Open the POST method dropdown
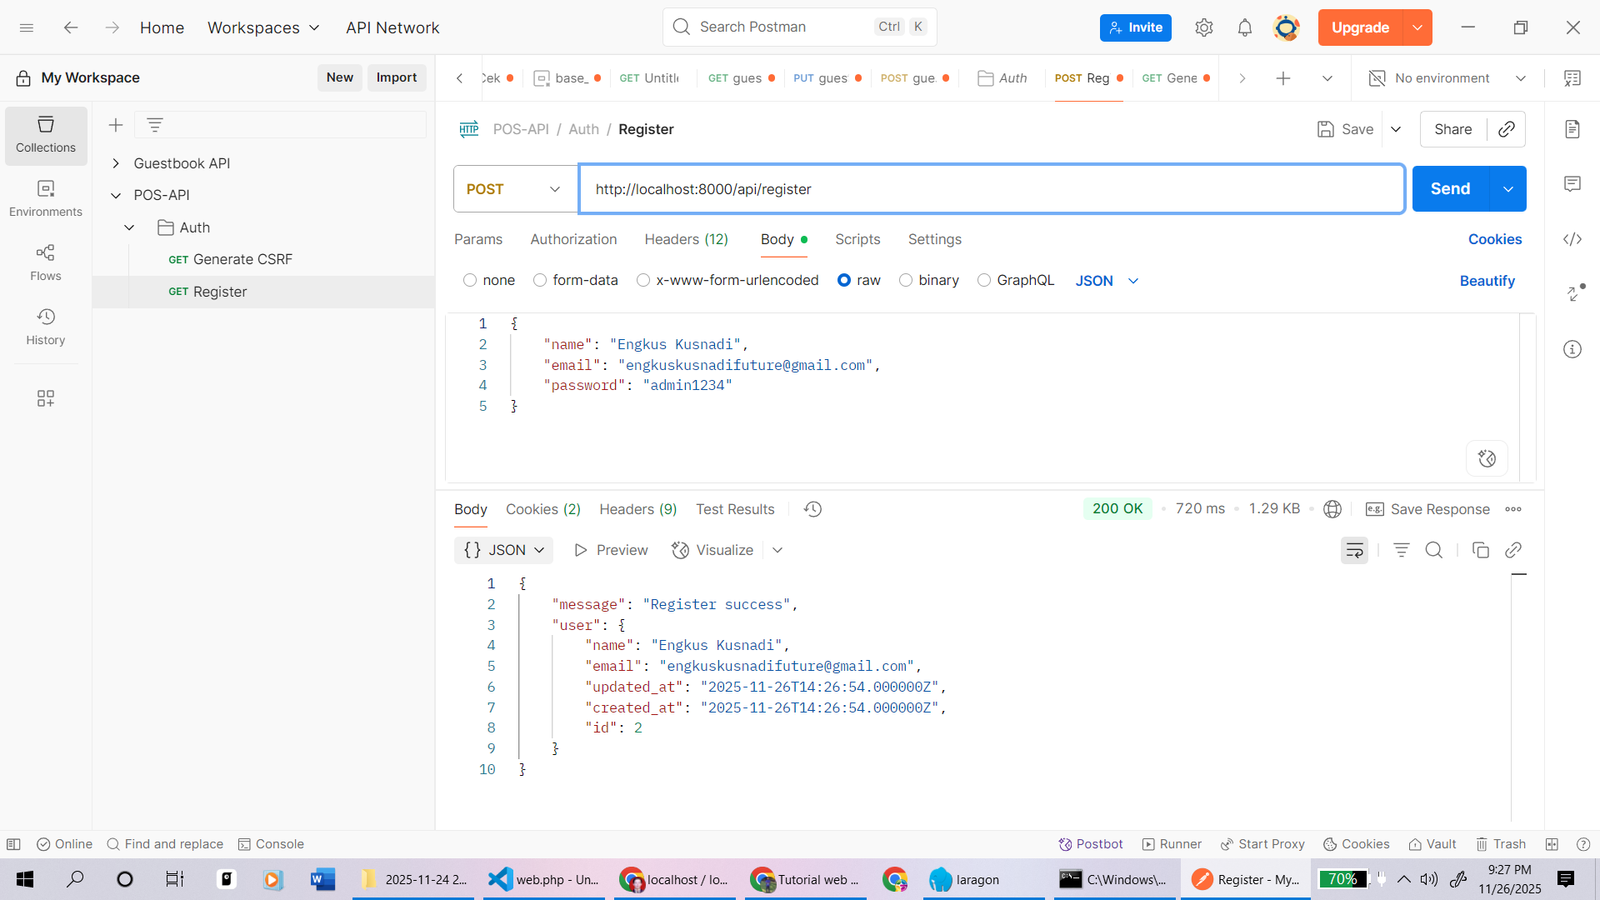 514,189
